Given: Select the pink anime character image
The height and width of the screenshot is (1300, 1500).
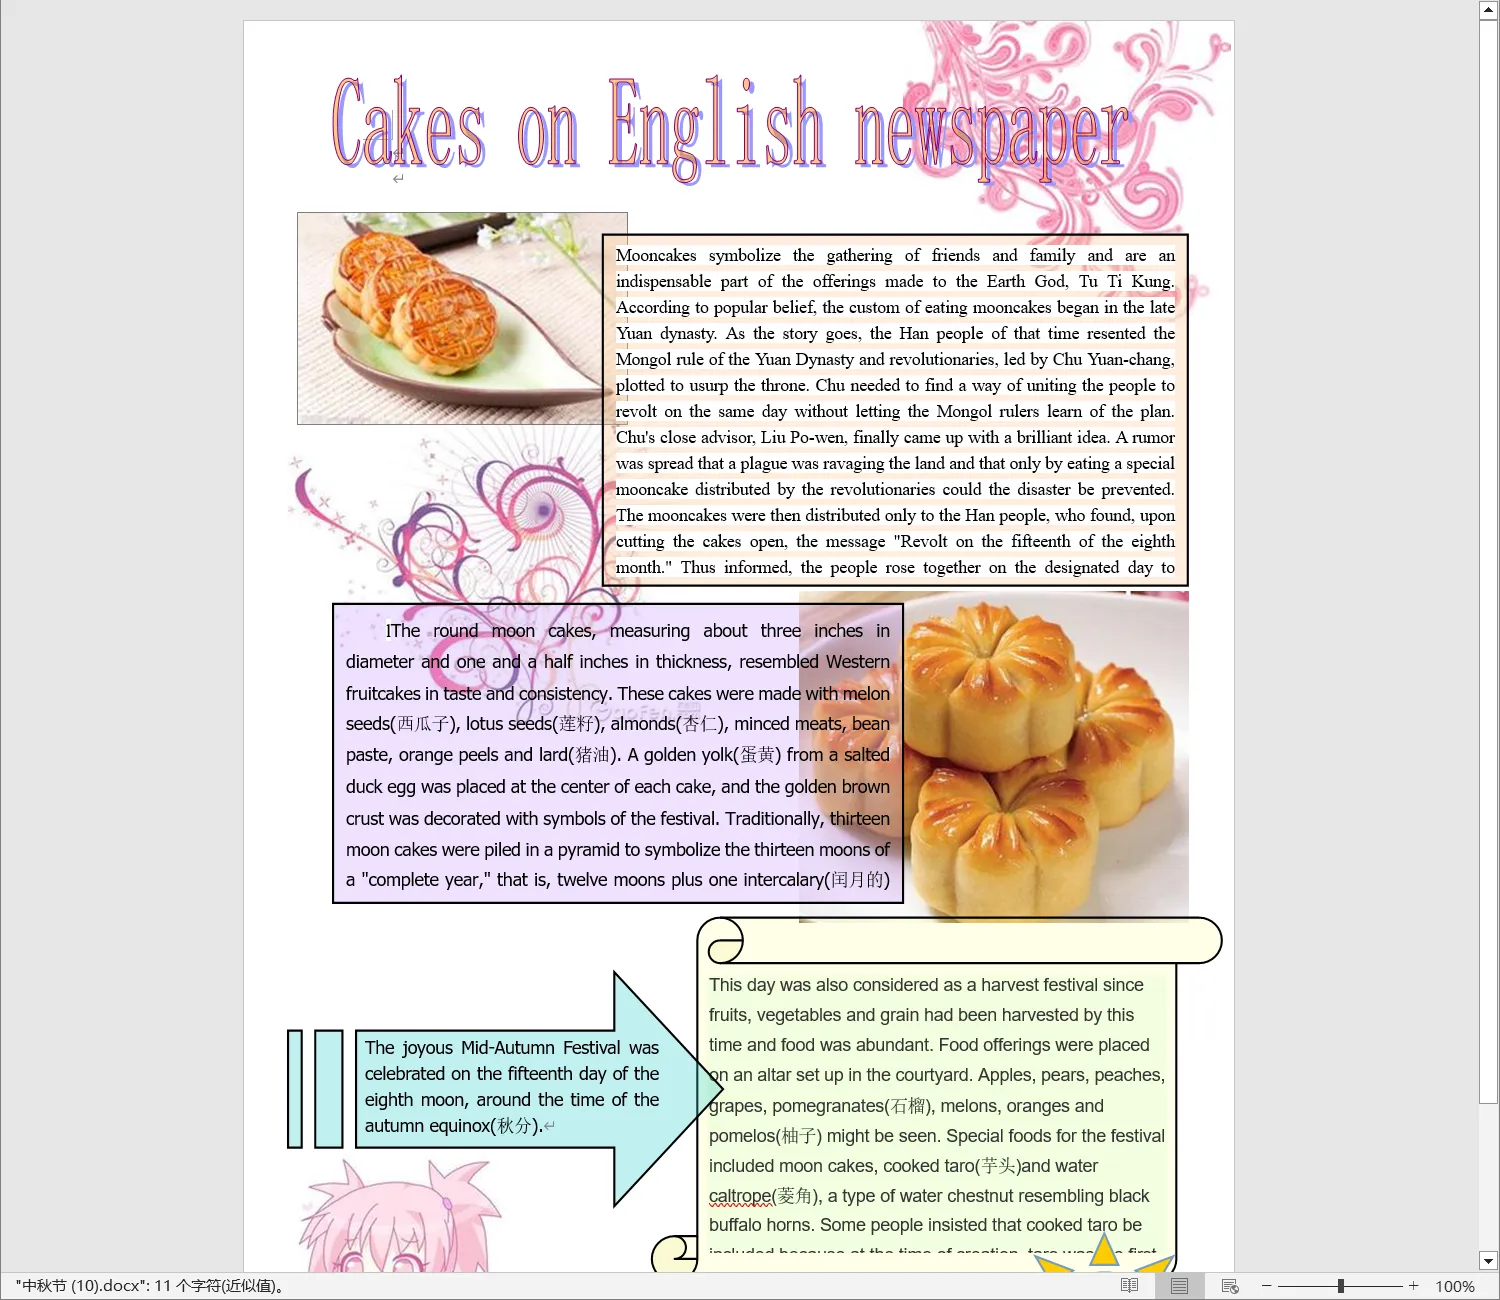Looking at the screenshot, I should click(x=400, y=1216).
